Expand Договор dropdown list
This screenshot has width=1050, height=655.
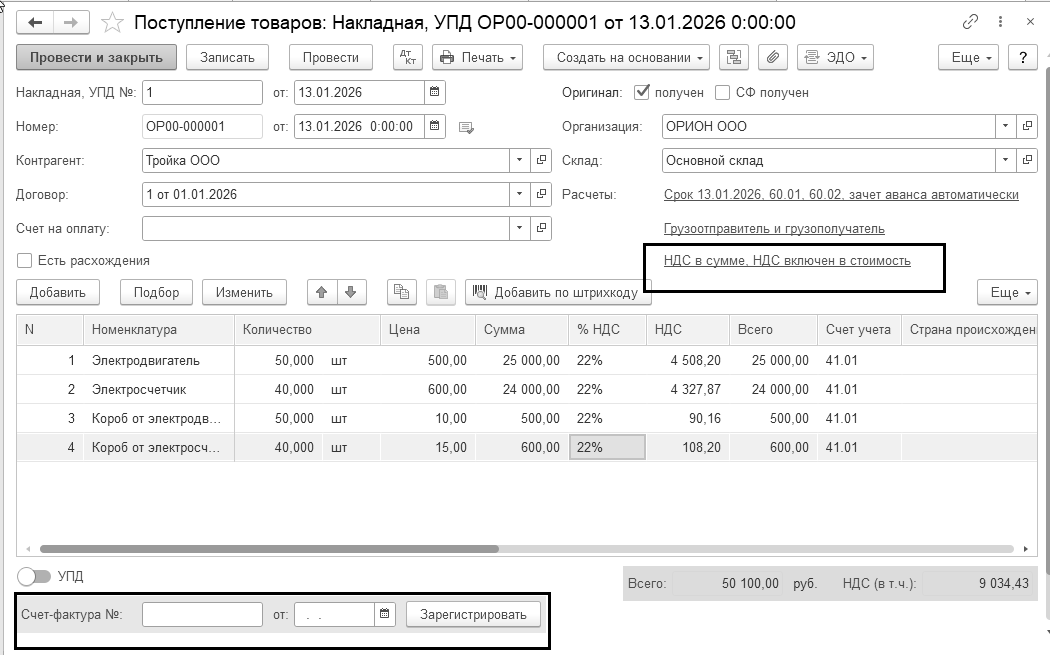coord(520,194)
